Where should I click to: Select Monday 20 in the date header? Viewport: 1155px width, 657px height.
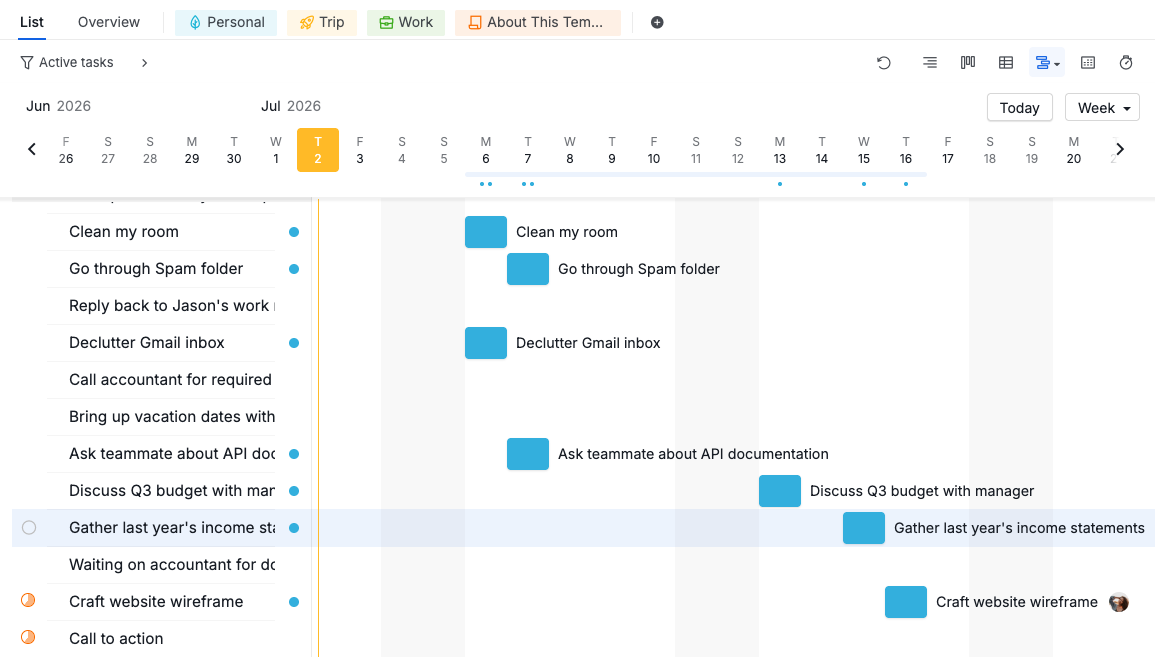click(1073, 150)
